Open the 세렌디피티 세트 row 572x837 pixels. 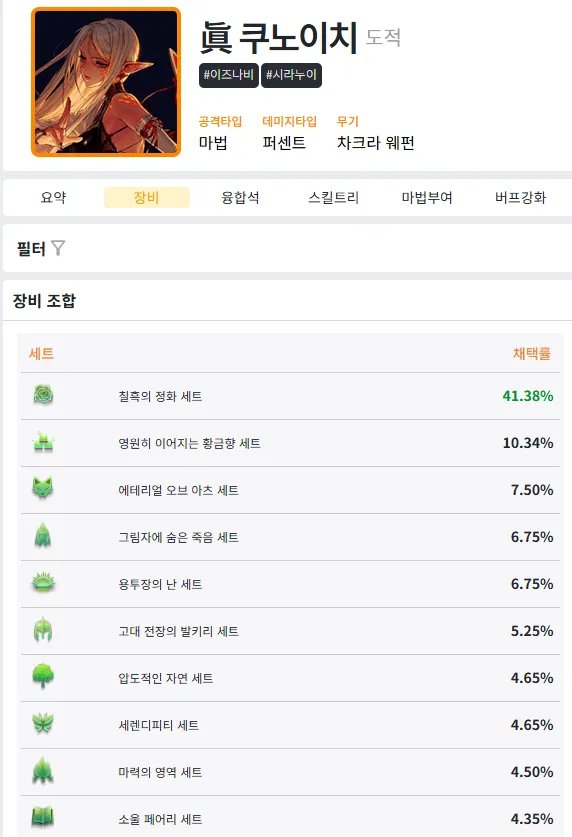tap(290, 725)
